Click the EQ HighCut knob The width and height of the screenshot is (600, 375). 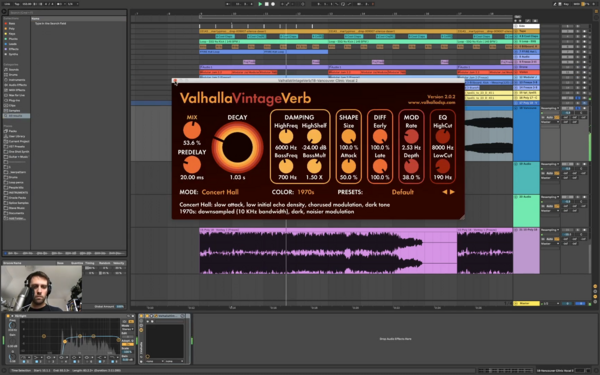pos(443,136)
